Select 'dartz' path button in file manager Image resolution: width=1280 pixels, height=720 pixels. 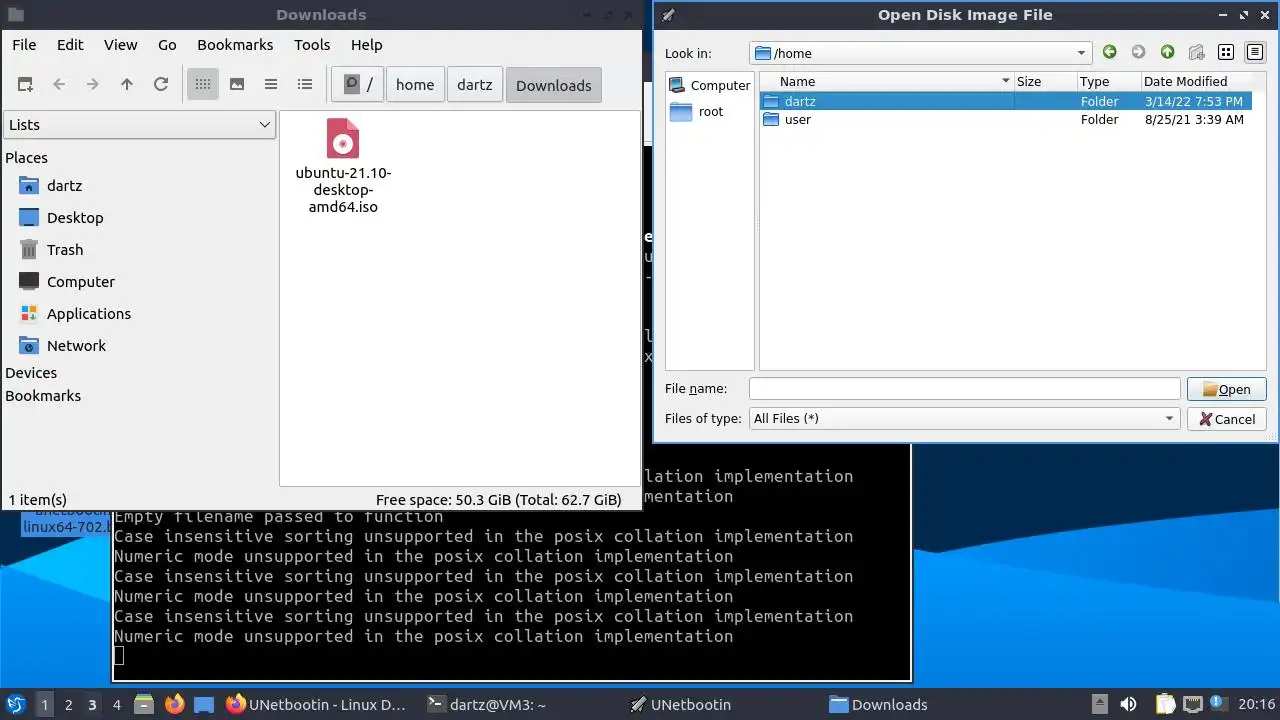475,85
